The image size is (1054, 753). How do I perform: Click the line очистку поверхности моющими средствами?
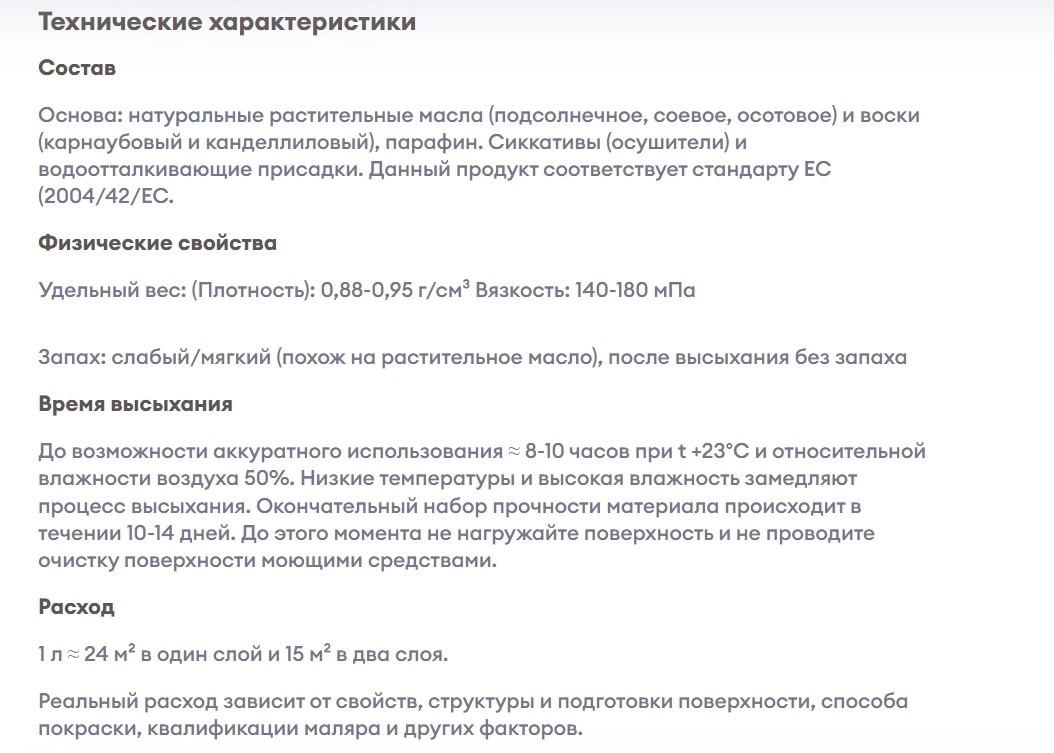coord(268,561)
